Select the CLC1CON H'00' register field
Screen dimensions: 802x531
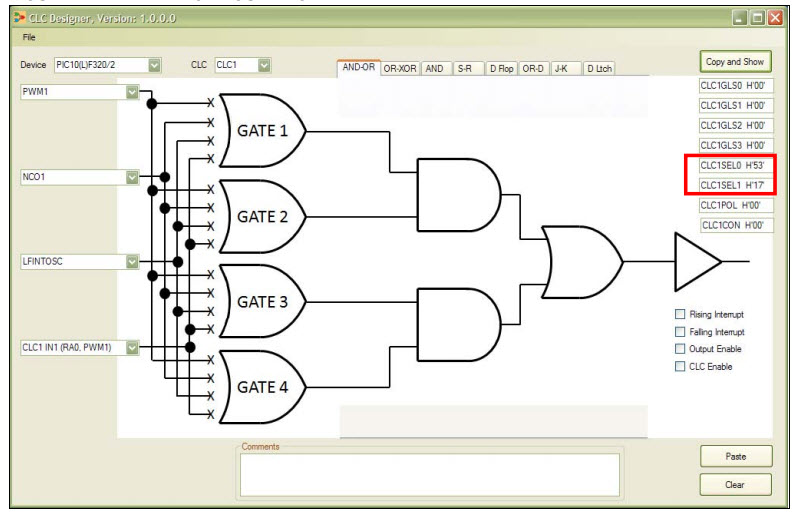tap(736, 225)
